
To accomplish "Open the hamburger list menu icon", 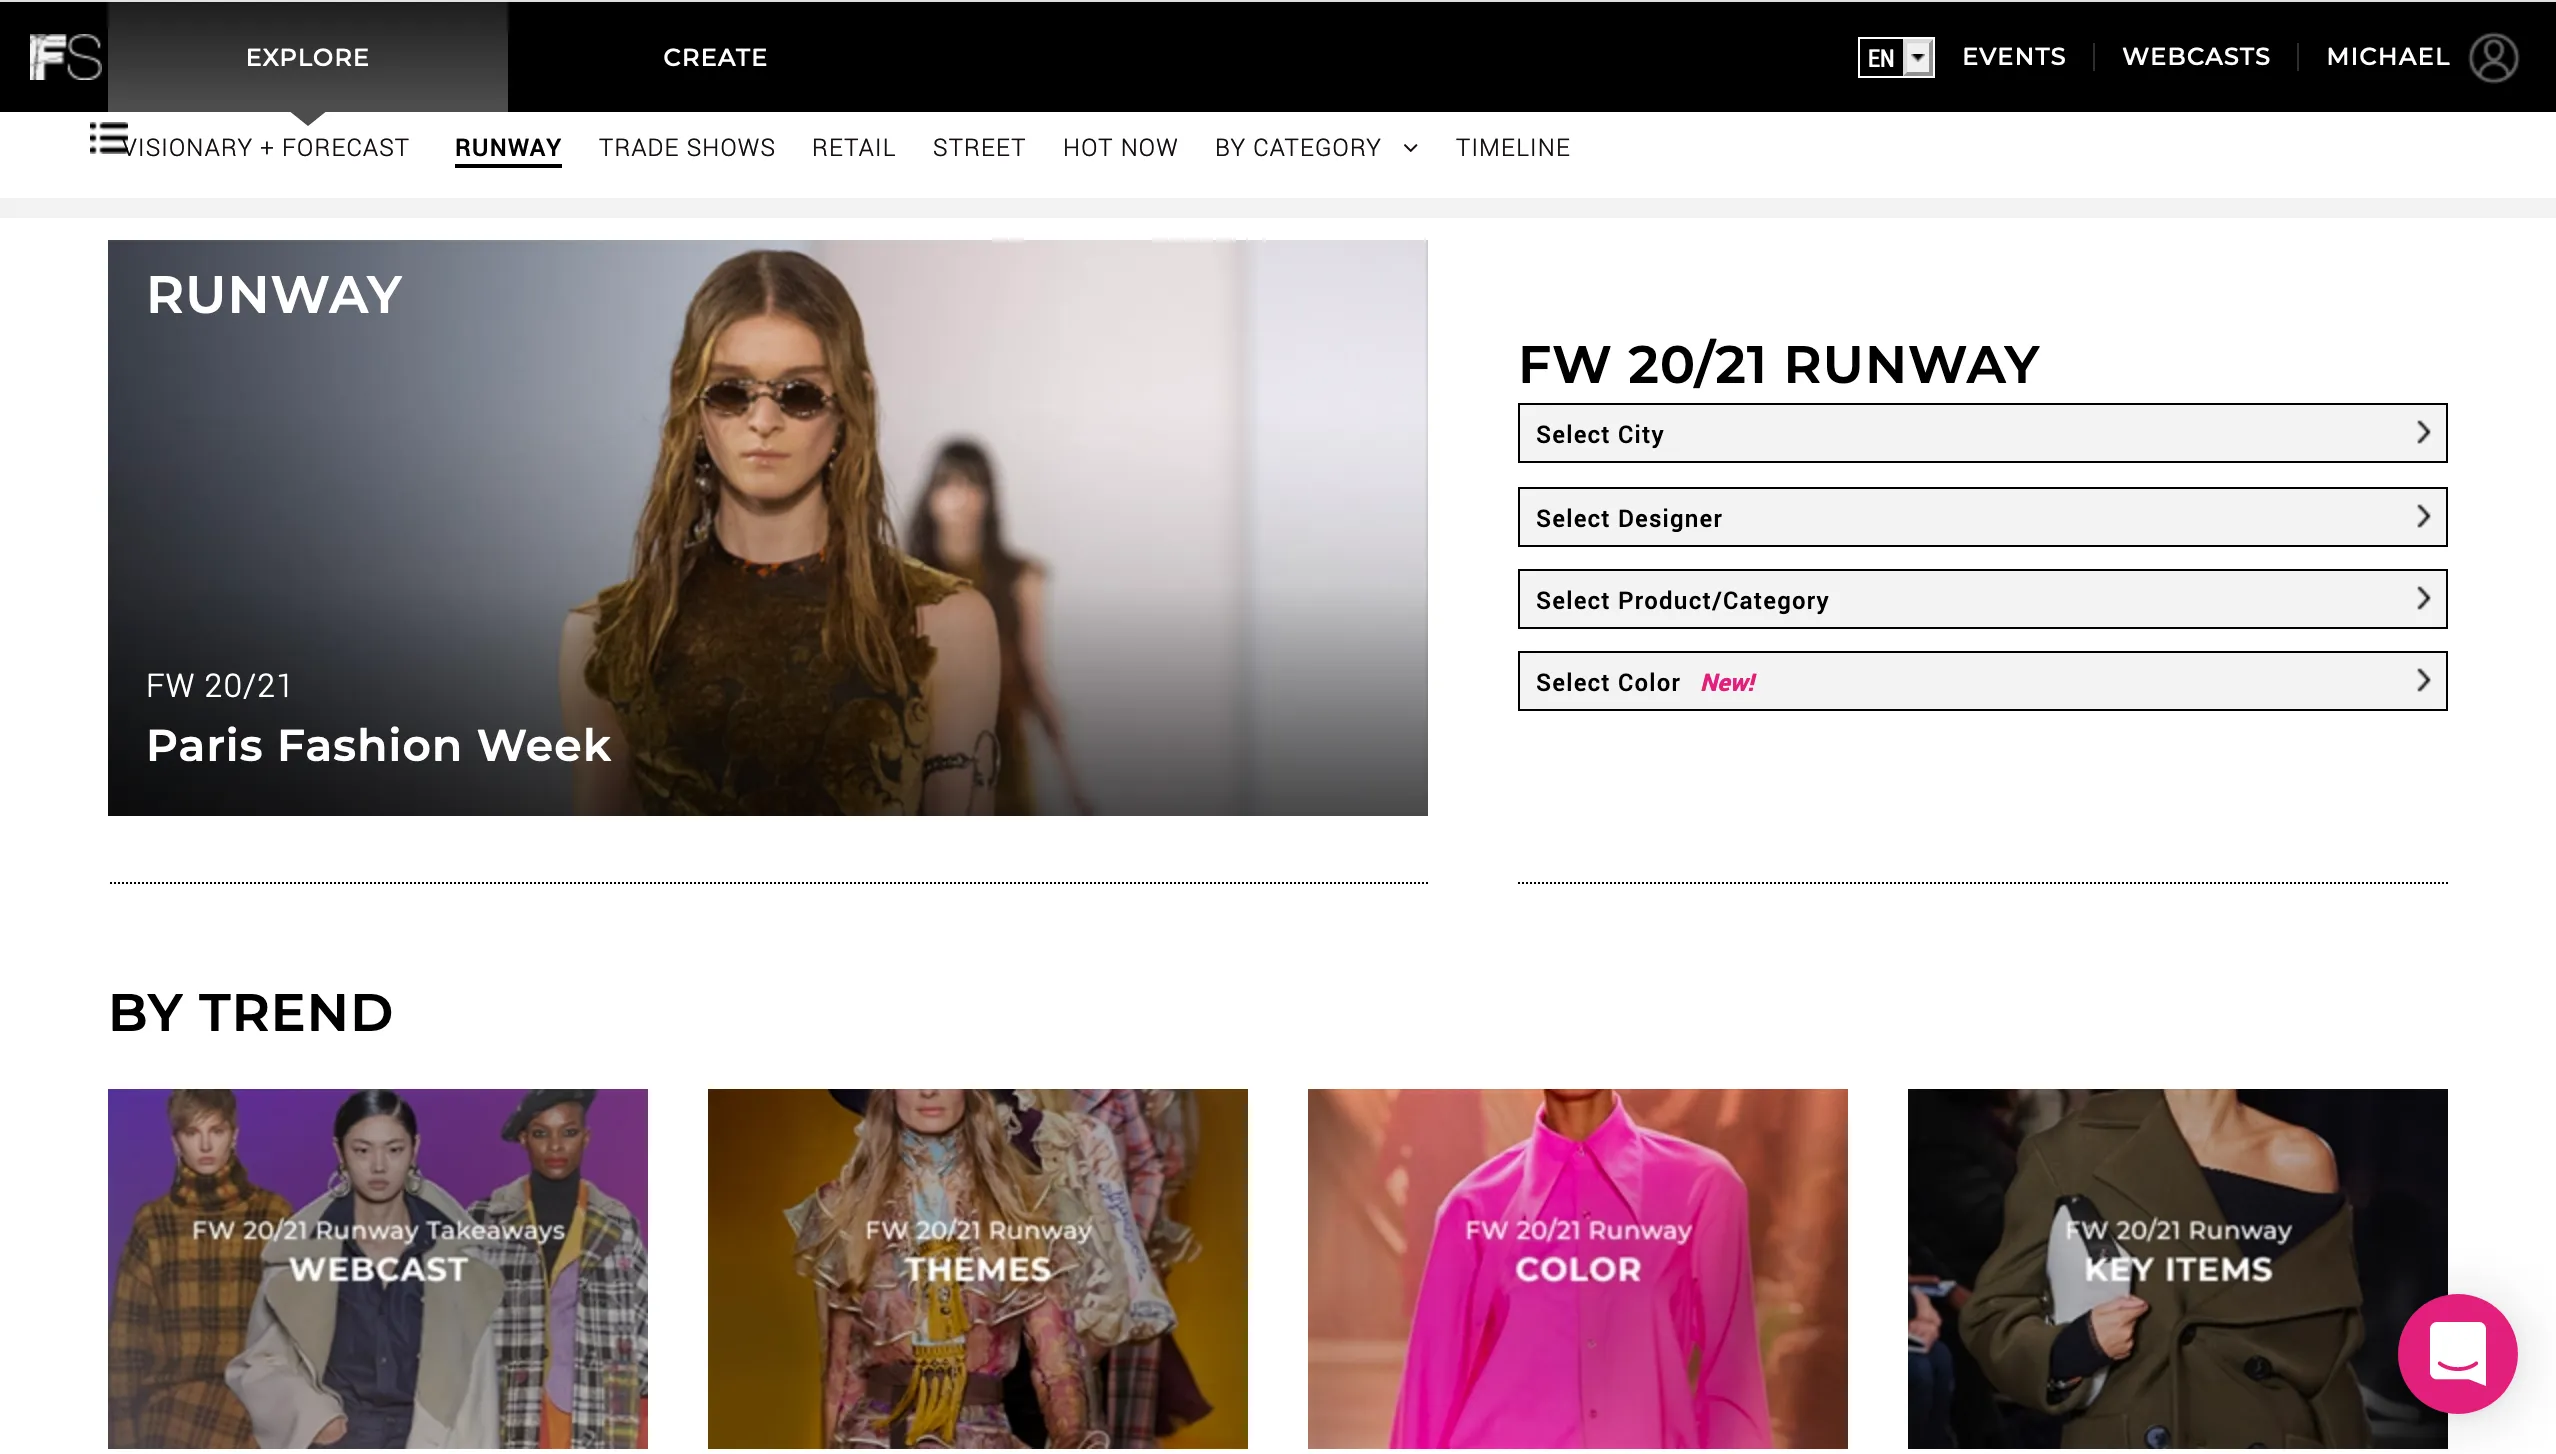I will [109, 138].
